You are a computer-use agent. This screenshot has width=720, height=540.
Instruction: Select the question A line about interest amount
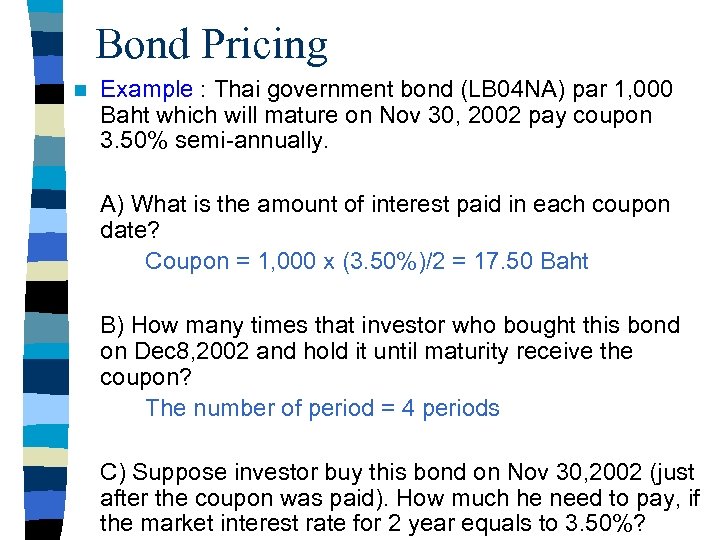pos(385,205)
